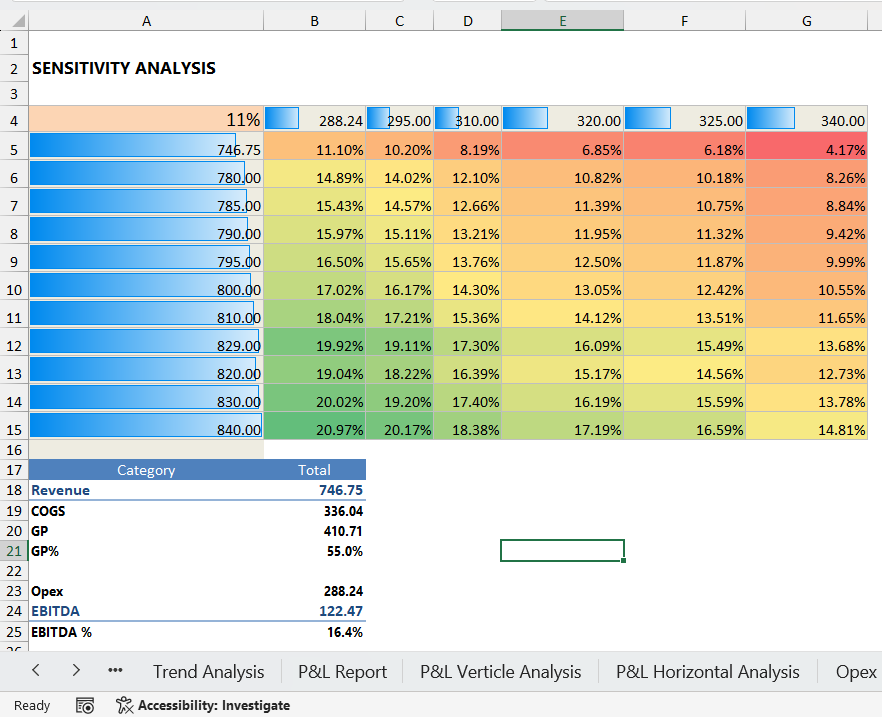Screen dimensions: 882x717
Task: Open the Trend Analysis sheet tab
Action: [x=208, y=672]
